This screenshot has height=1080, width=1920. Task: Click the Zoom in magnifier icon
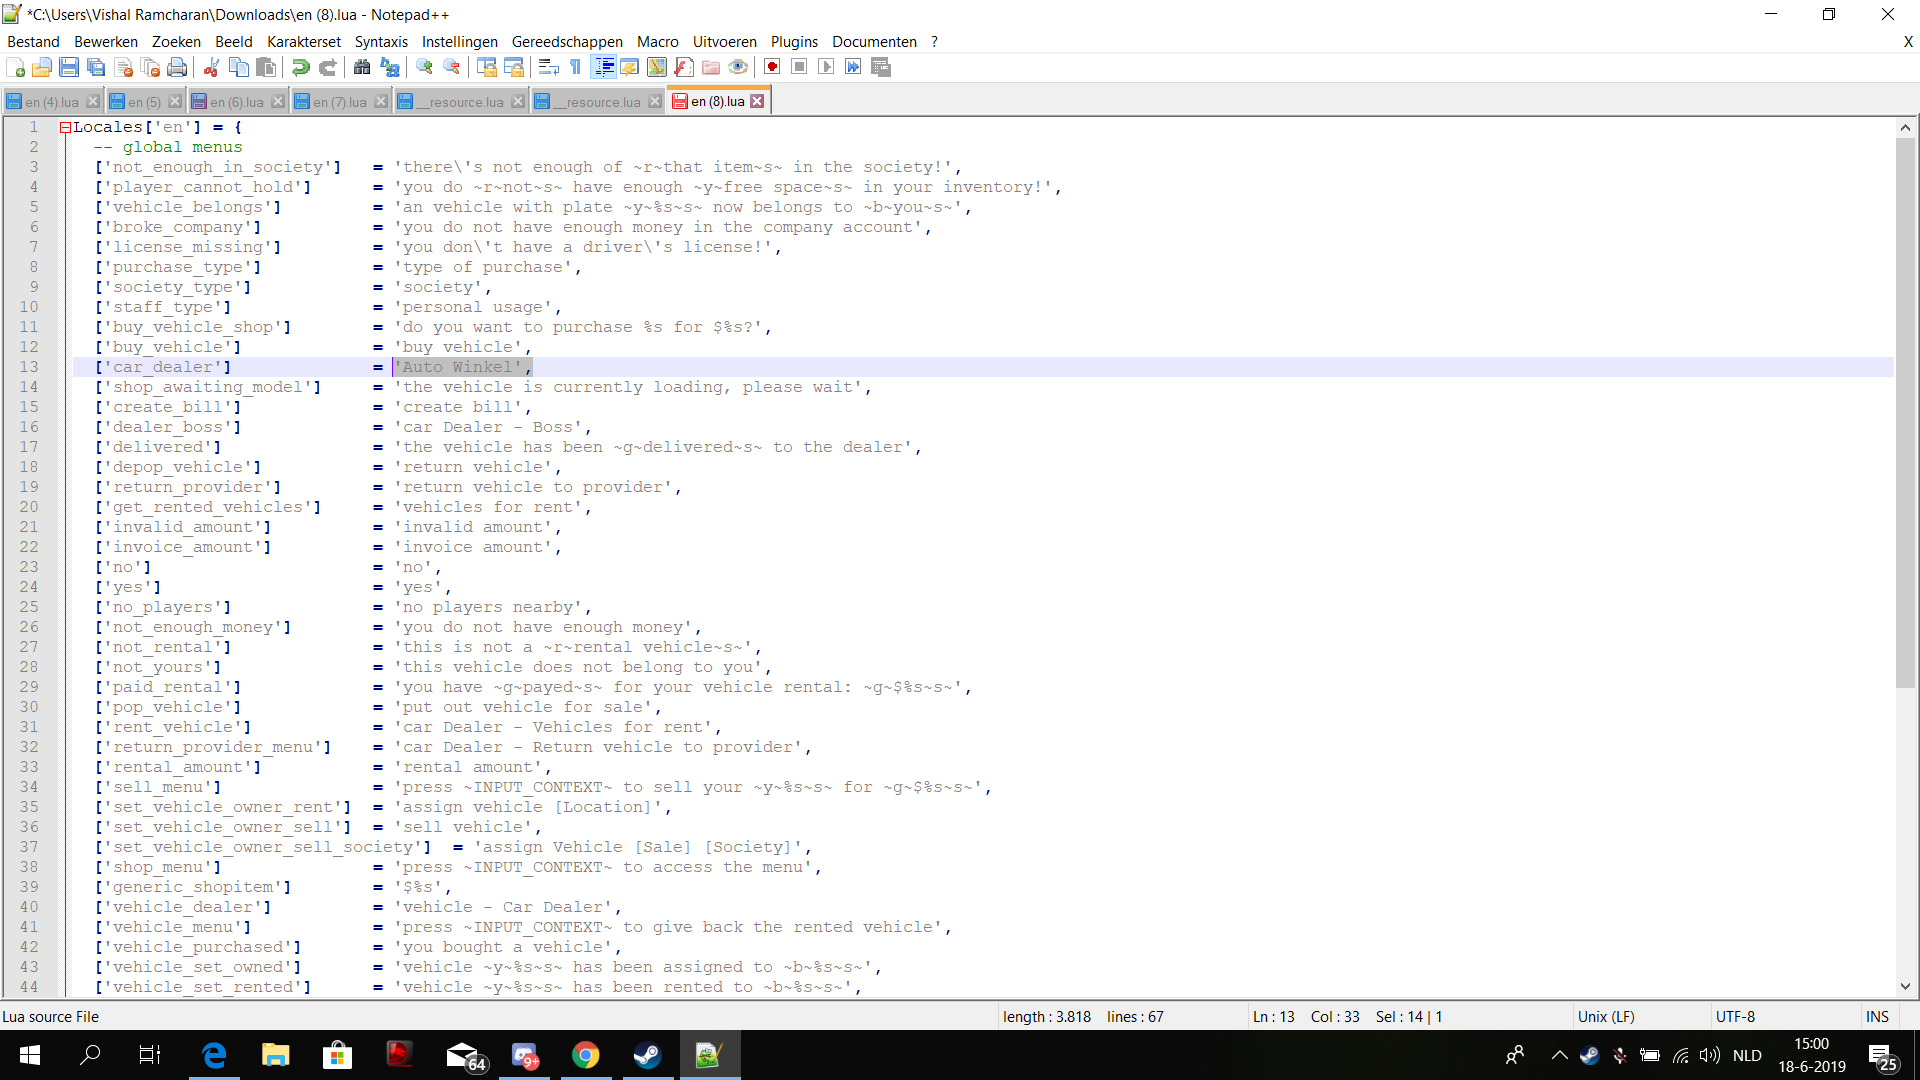tap(425, 67)
